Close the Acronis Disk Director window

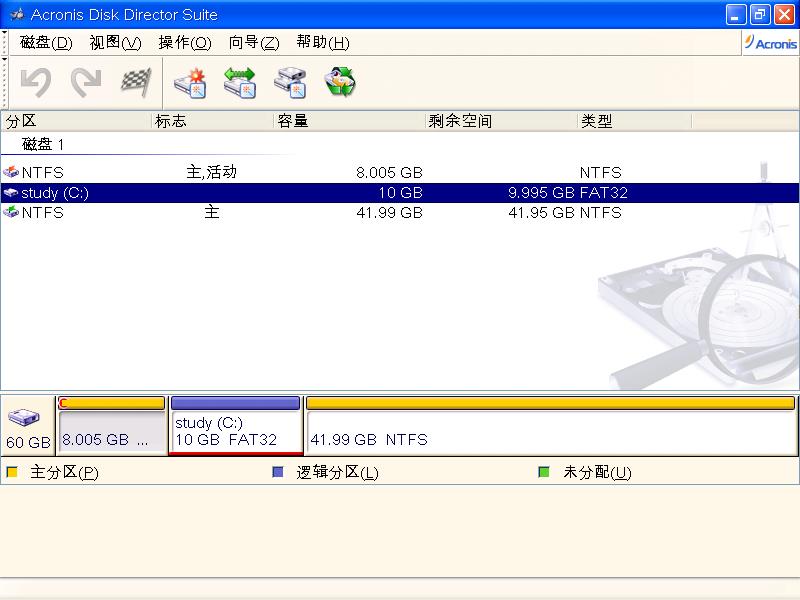tap(784, 15)
